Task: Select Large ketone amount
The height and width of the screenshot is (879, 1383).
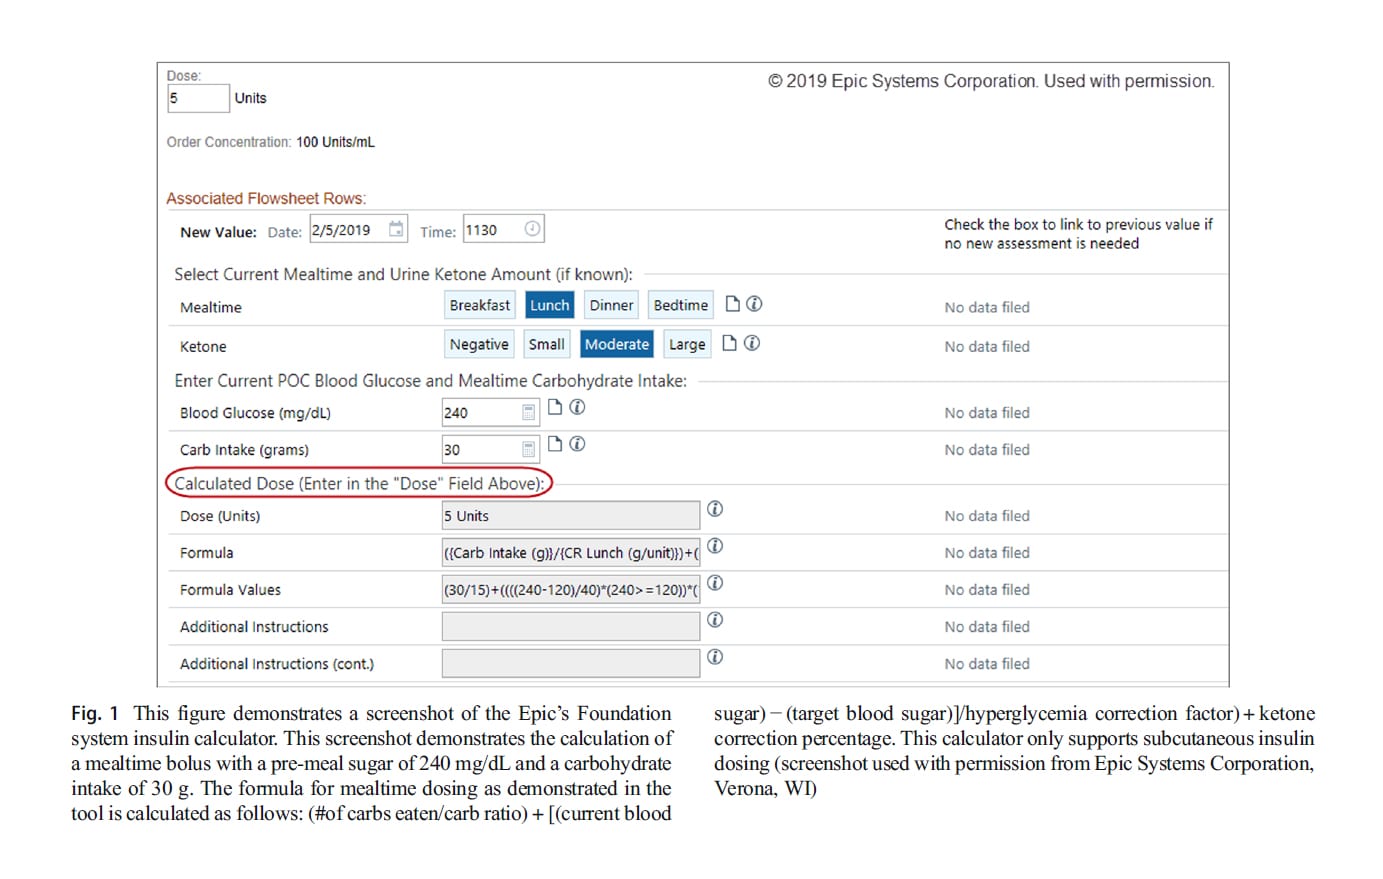Action: pyautogui.click(x=687, y=344)
